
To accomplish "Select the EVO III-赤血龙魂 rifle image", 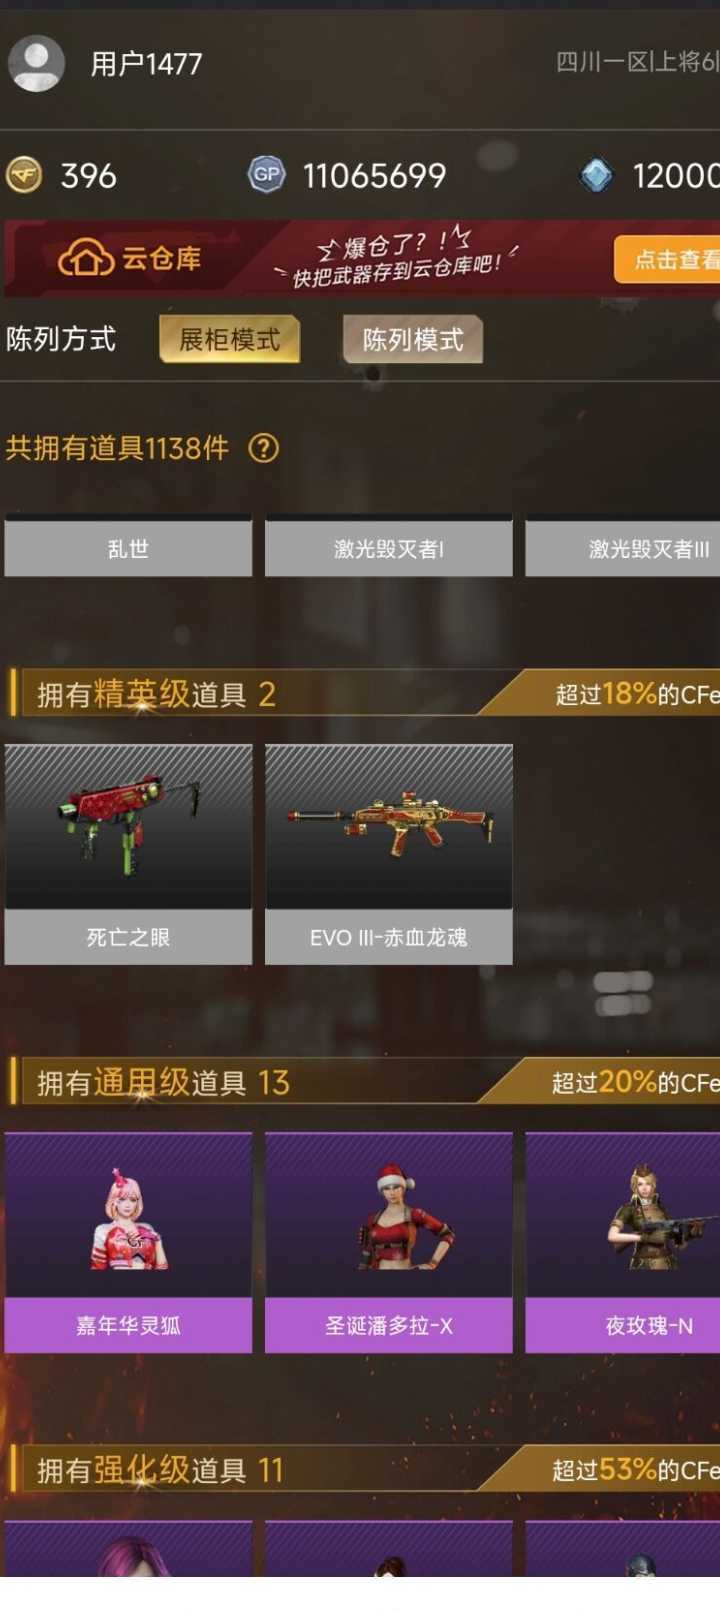I will [389, 826].
